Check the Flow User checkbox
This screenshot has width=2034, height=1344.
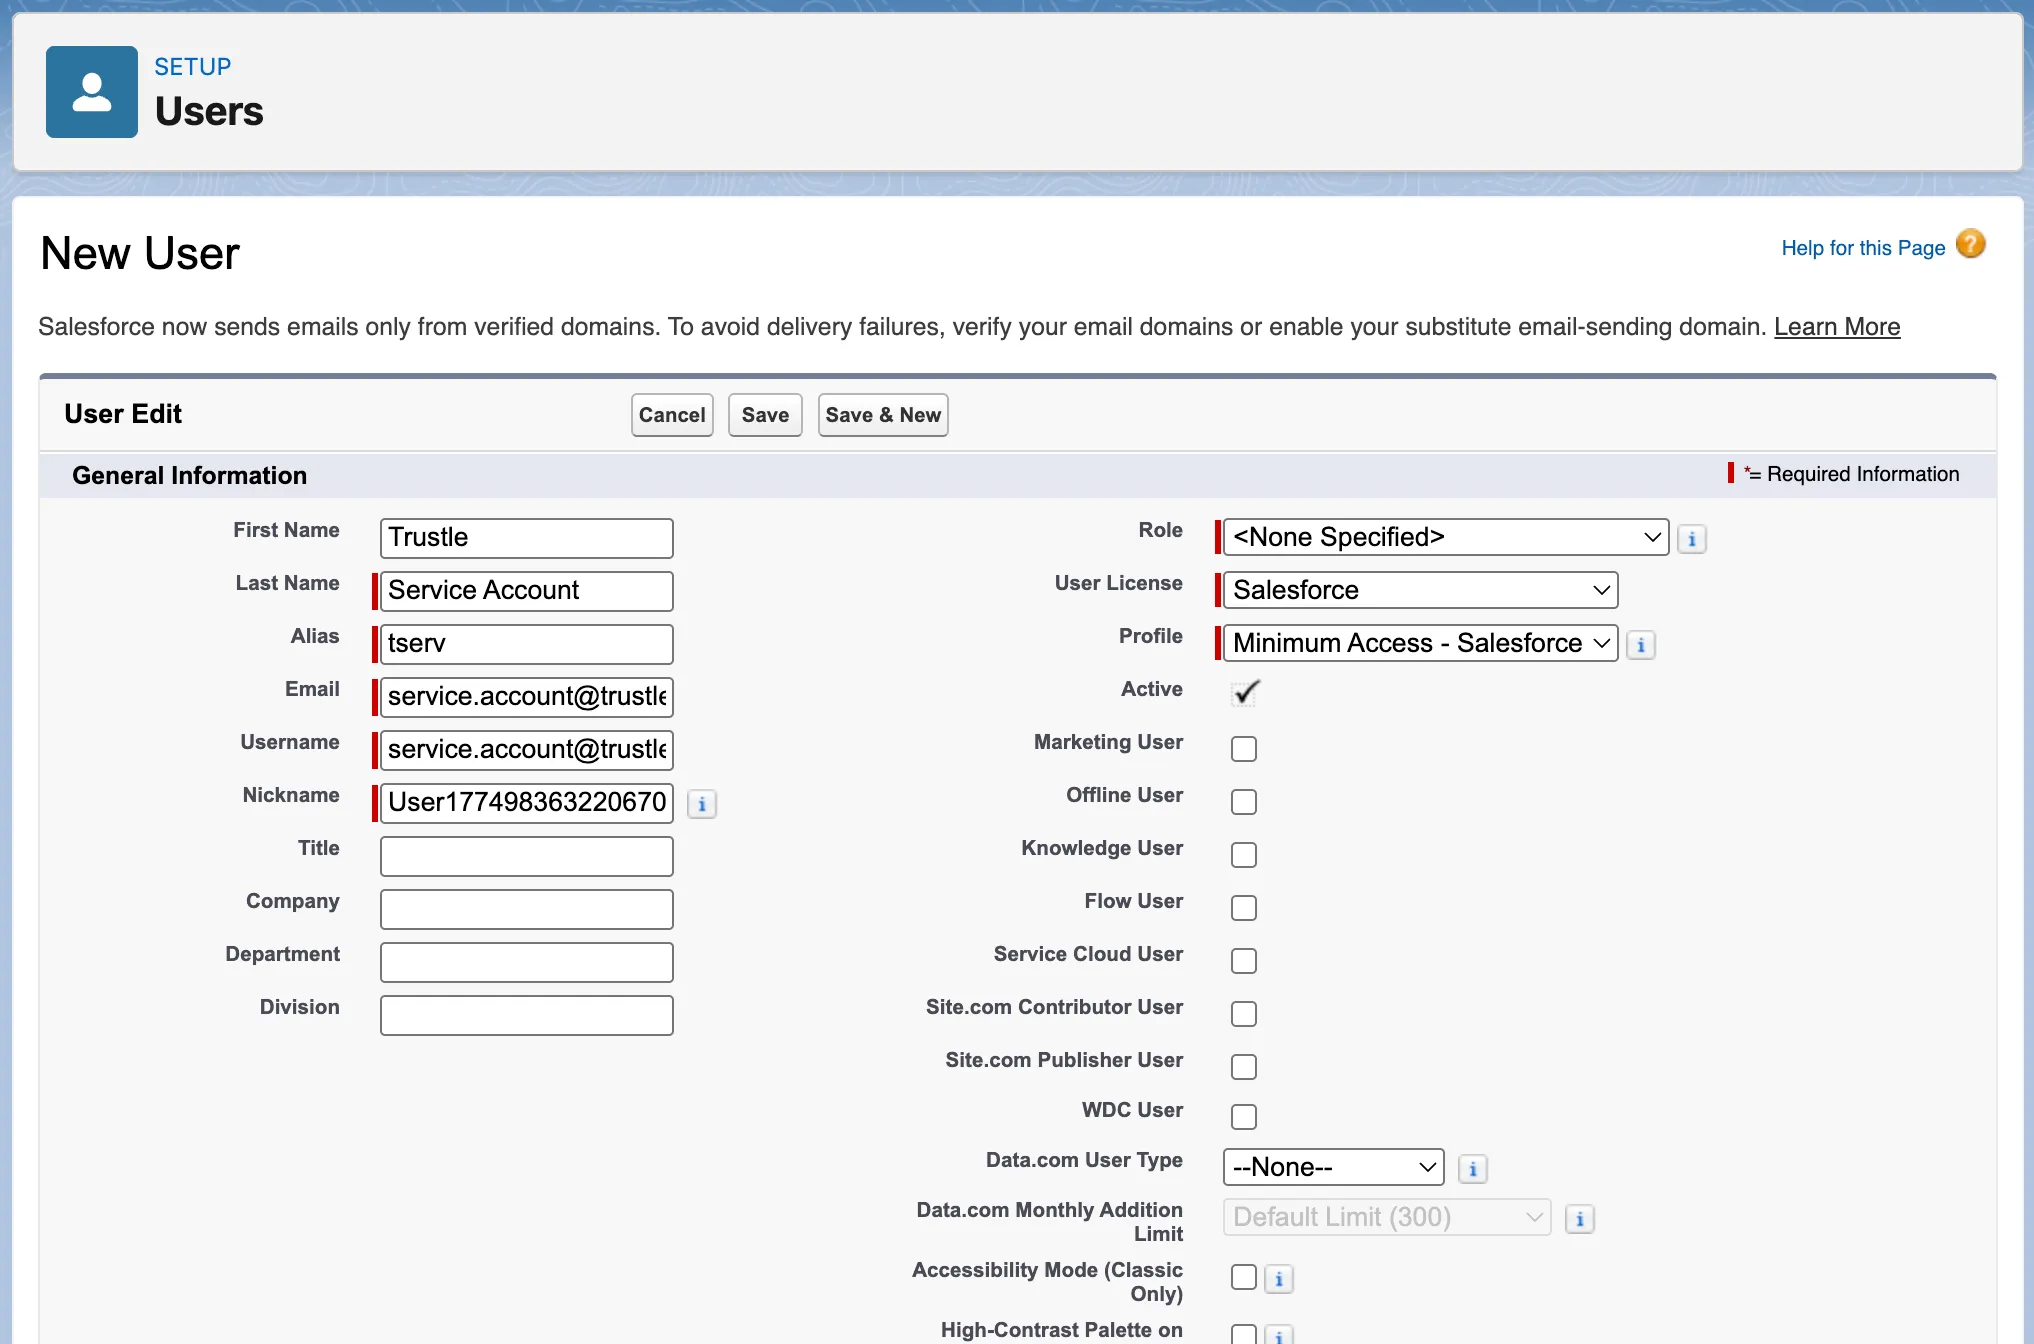pyautogui.click(x=1244, y=908)
